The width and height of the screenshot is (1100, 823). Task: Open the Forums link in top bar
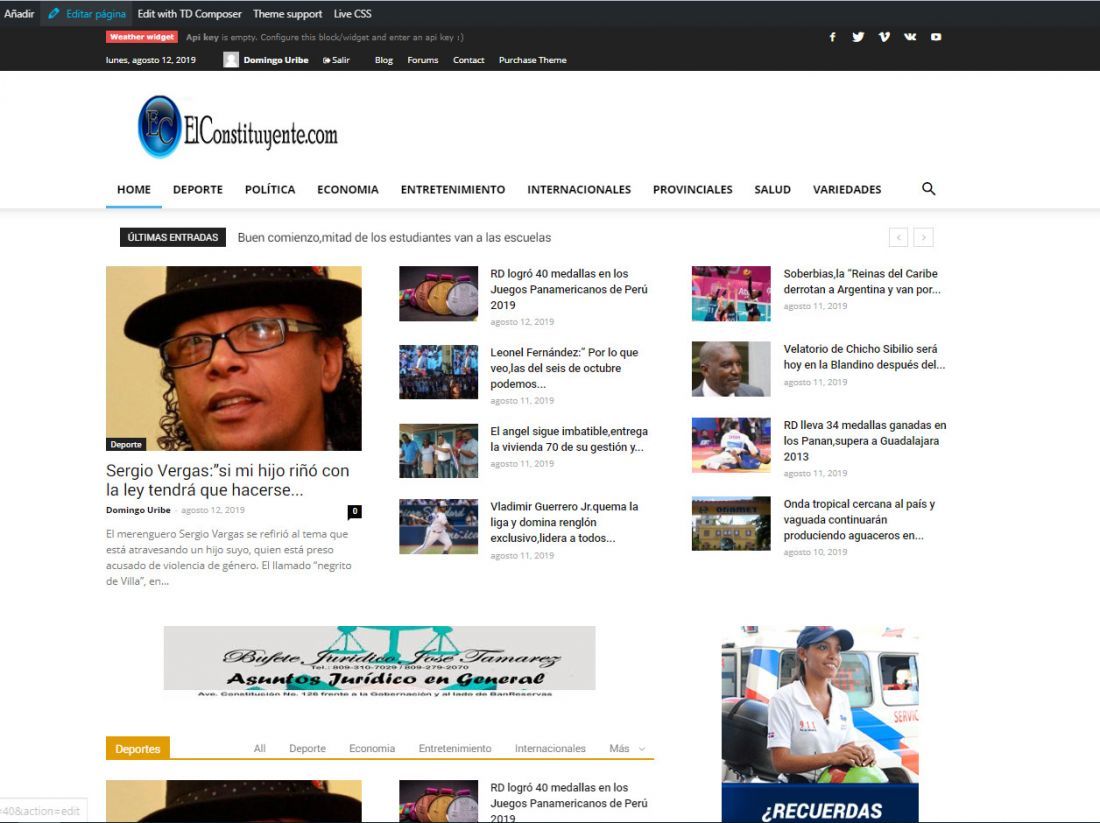click(x=422, y=60)
